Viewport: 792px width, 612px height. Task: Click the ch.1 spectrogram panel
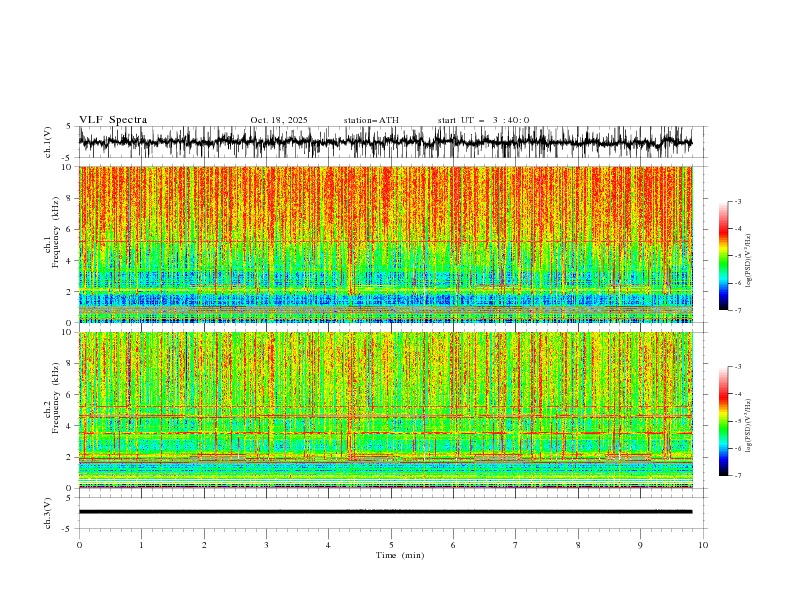point(386,244)
